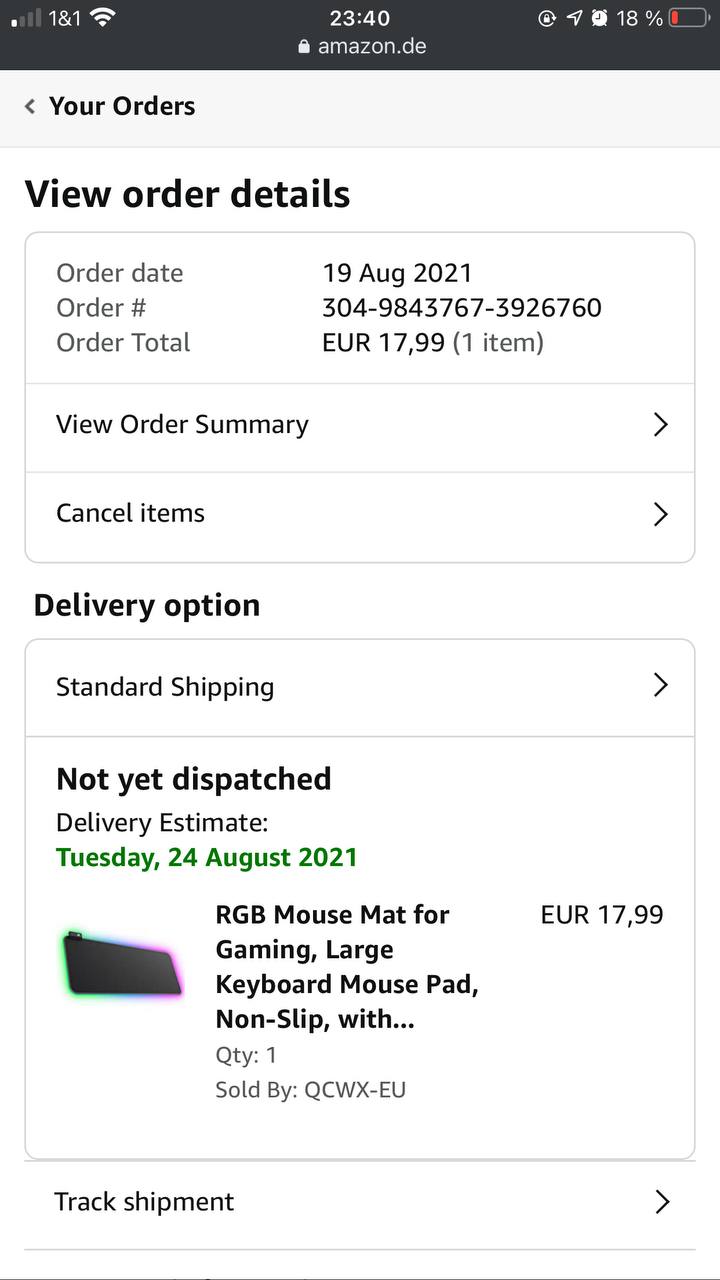Tap the amazon.de address bar
The image size is (720, 1280).
pos(372,47)
